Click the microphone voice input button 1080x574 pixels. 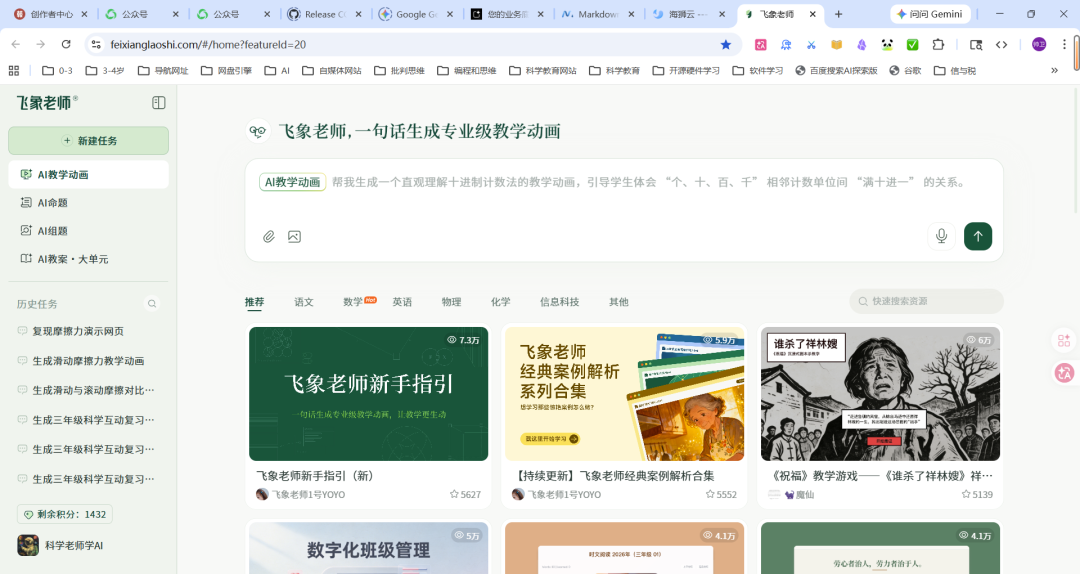point(942,236)
